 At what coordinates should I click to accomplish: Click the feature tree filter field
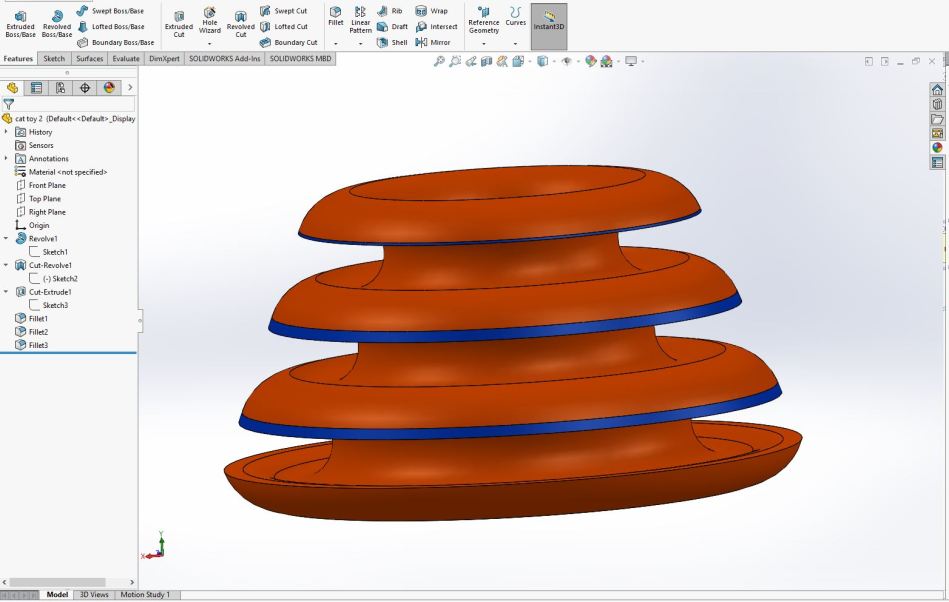(x=72, y=104)
